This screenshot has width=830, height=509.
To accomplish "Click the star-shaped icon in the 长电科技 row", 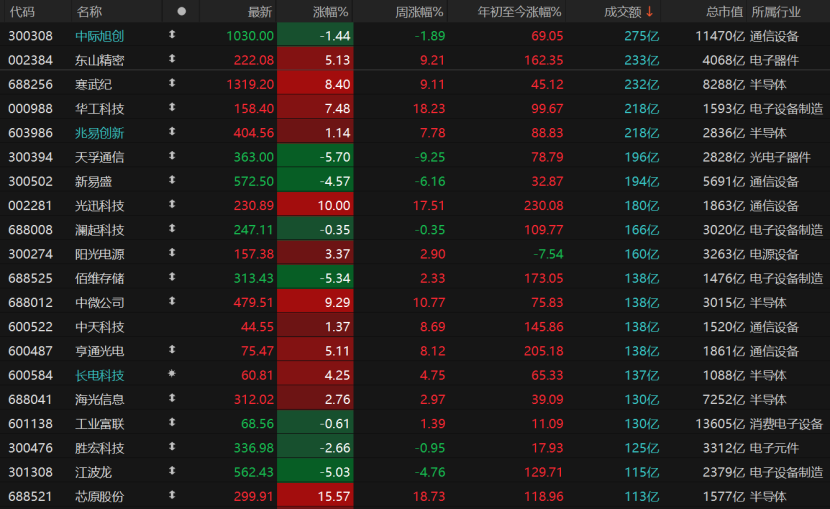I will (x=172, y=374).
